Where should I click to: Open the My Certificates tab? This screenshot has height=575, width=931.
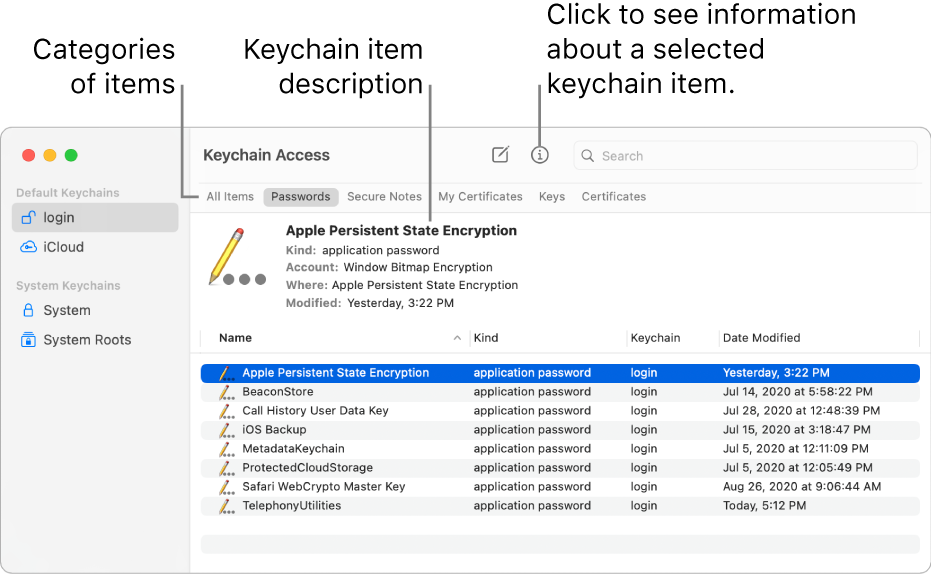pos(480,197)
